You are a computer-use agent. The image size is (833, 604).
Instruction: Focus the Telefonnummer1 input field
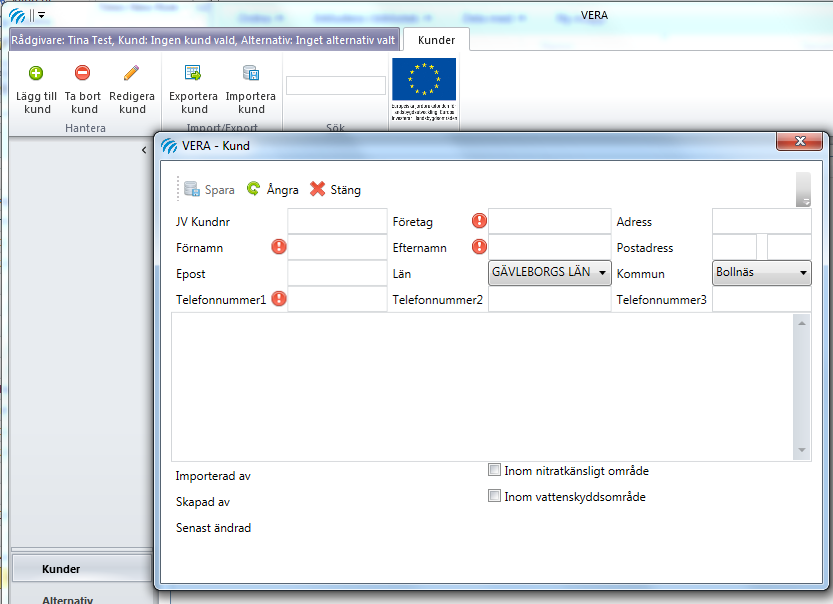tap(337, 299)
